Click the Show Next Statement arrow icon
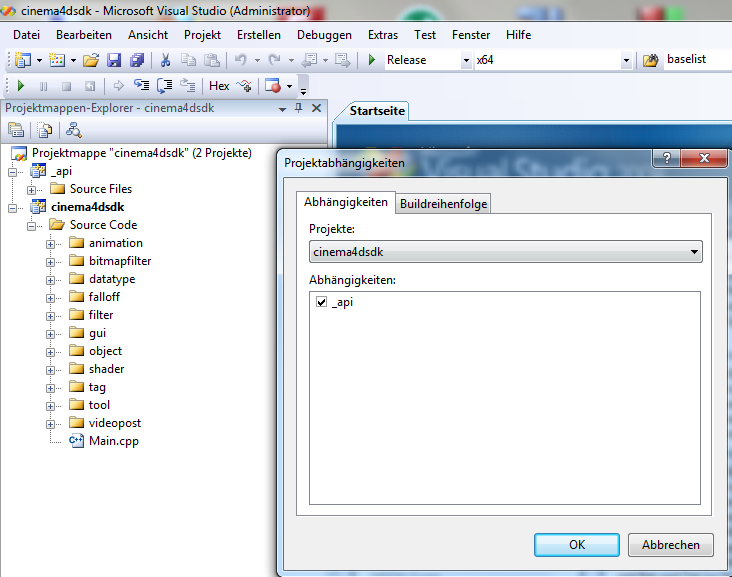Screen dimensions: 732x577 [x=119, y=86]
